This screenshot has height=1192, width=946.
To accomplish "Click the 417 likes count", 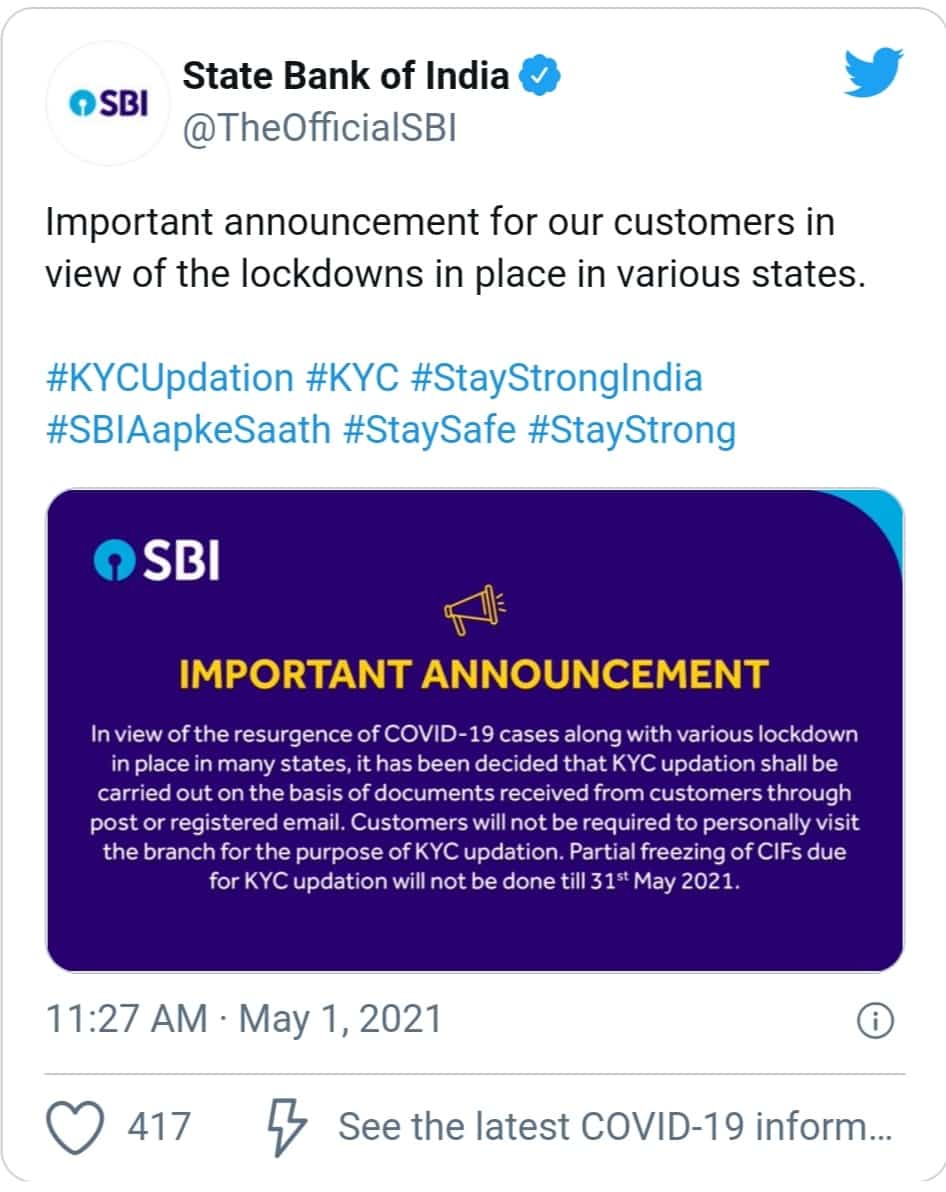I will pyautogui.click(x=158, y=1127).
